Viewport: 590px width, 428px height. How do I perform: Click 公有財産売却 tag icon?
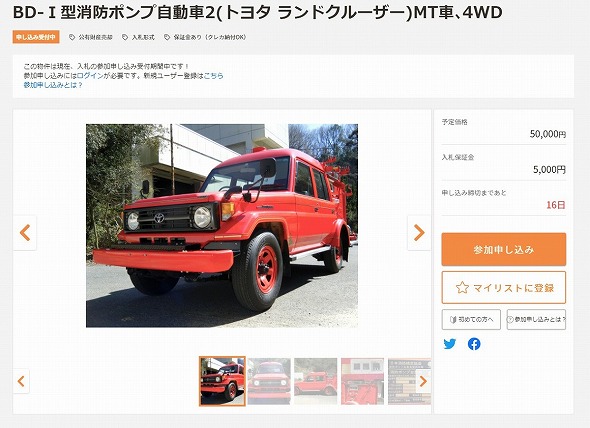coord(72,37)
